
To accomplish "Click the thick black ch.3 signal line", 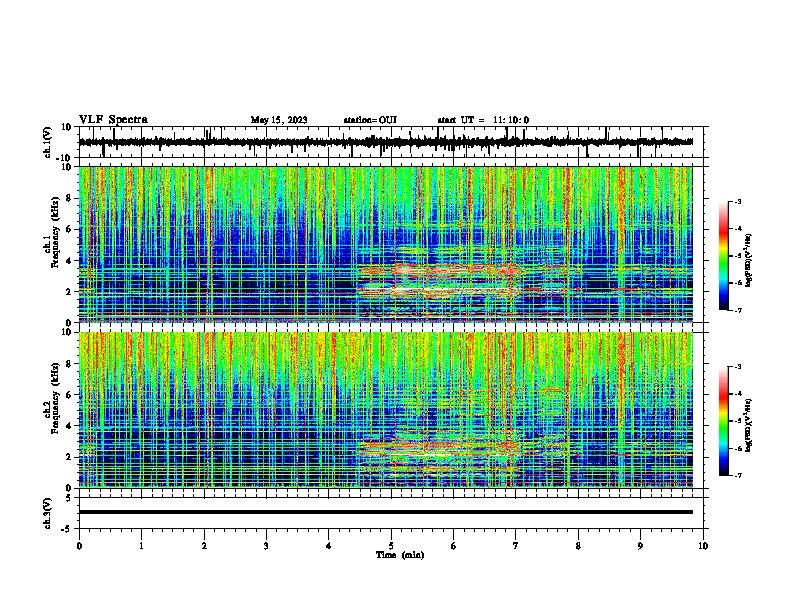I will point(385,512).
